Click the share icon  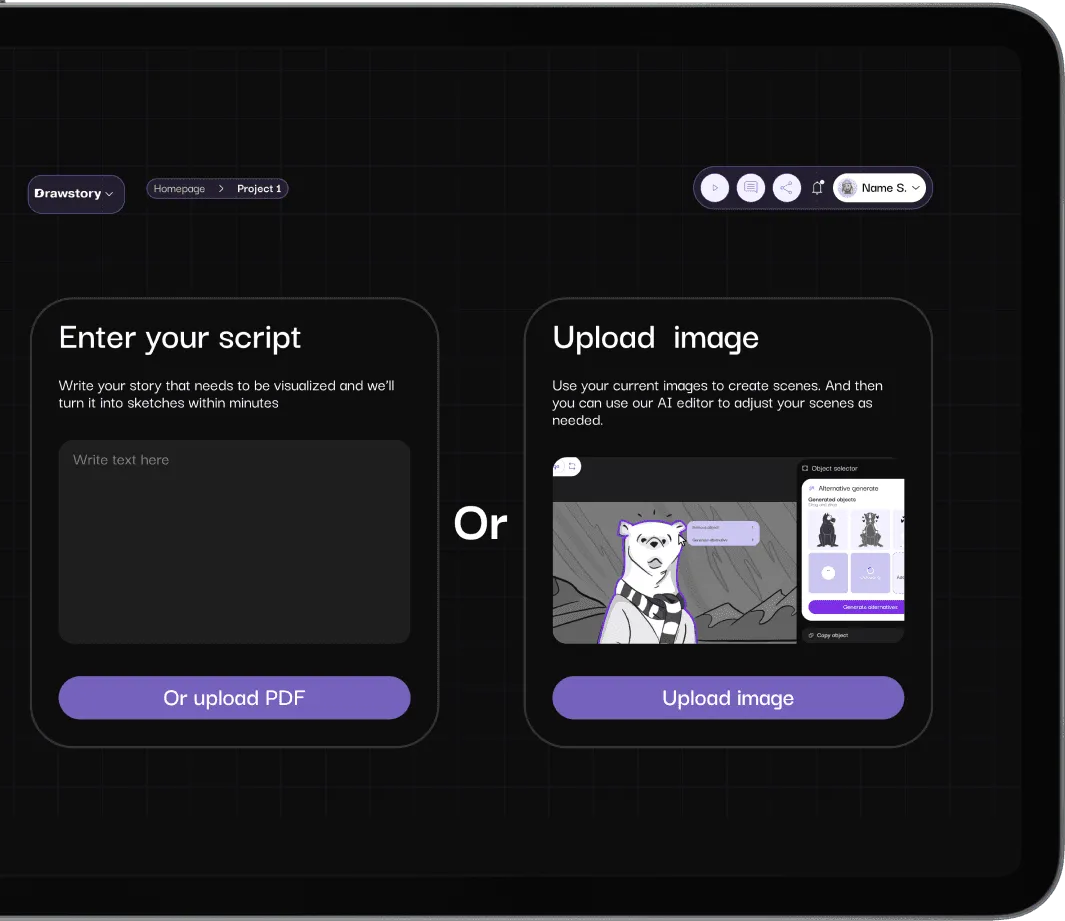coord(787,188)
